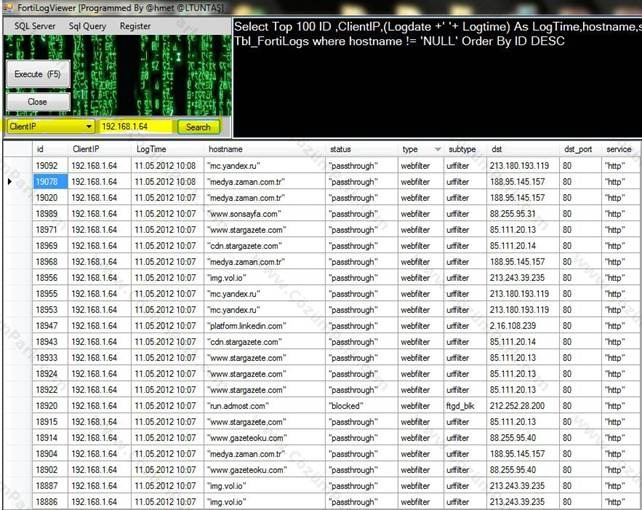
Task: Select cell with id 18904
Action: (x=50, y=454)
